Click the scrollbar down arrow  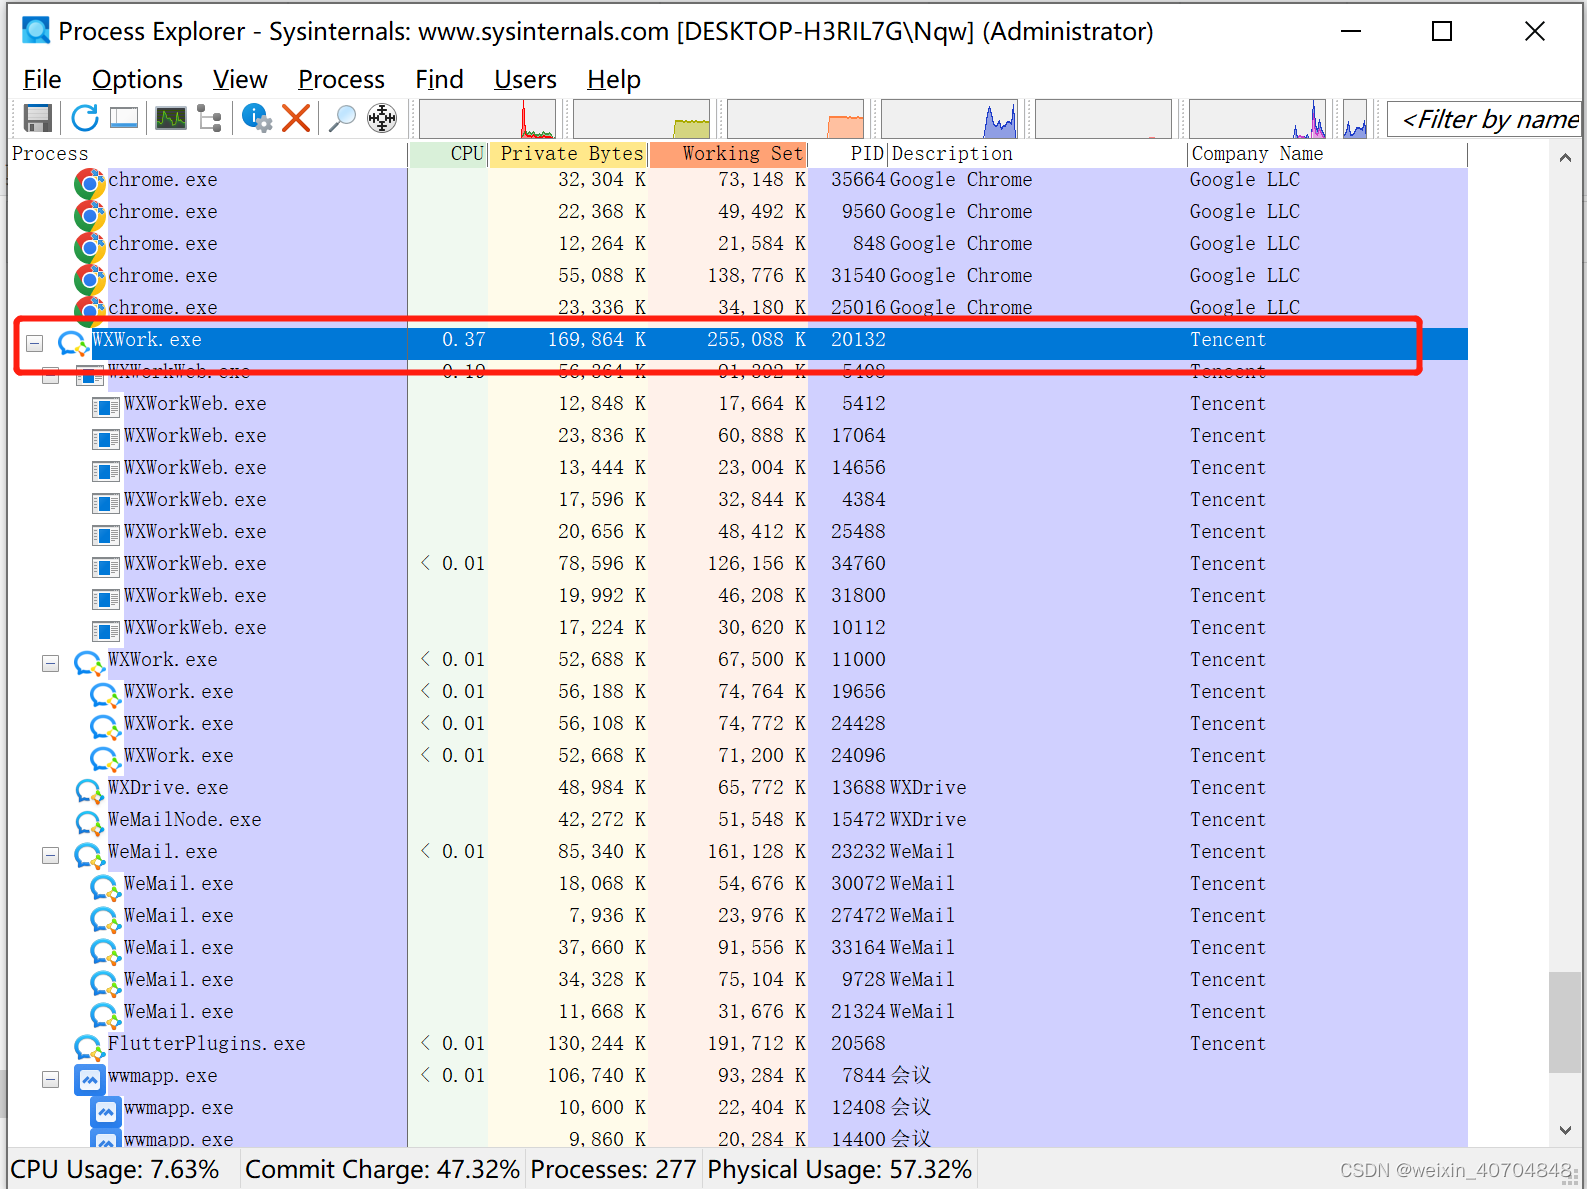pos(1565,1130)
